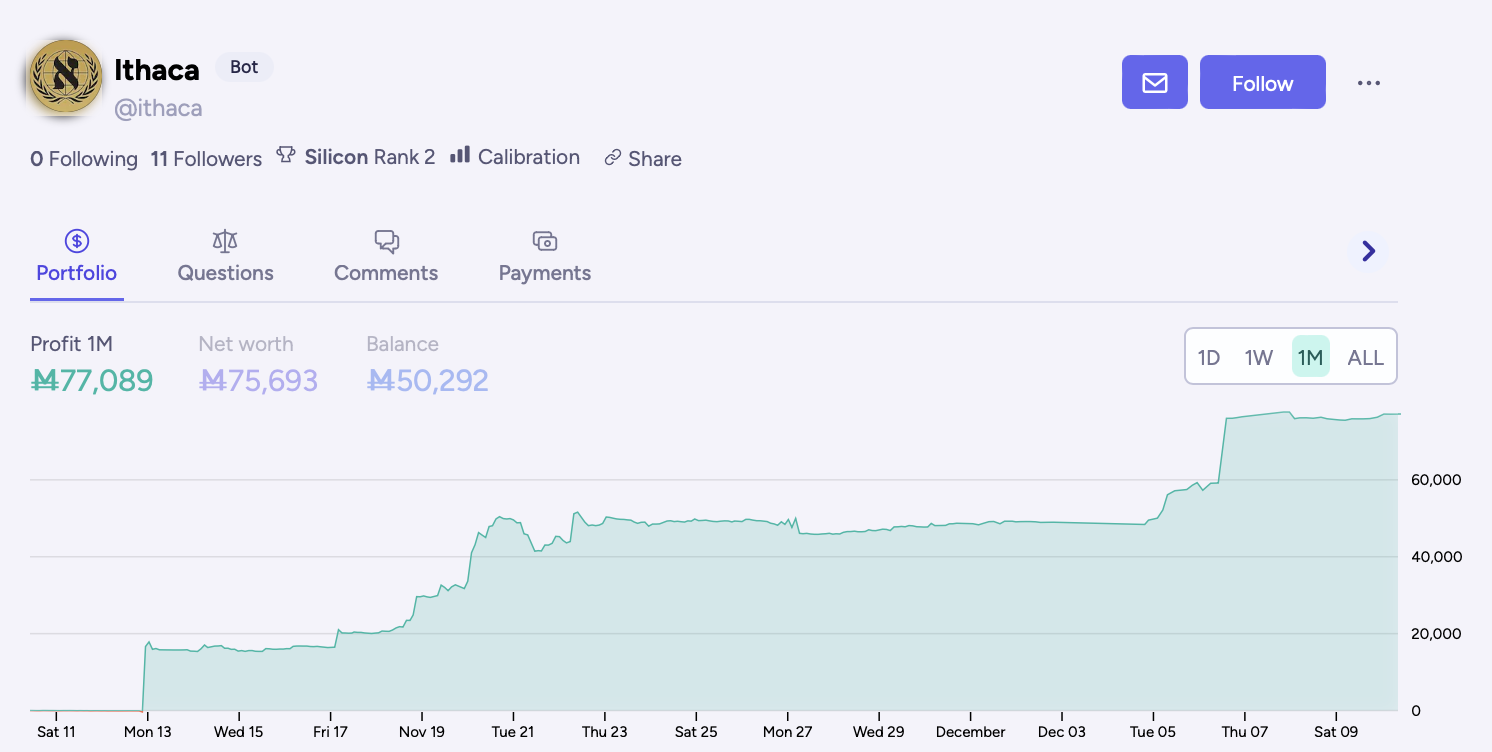The image size is (1492, 752).
Task: Switch to the Payments tab
Action: (x=545, y=257)
